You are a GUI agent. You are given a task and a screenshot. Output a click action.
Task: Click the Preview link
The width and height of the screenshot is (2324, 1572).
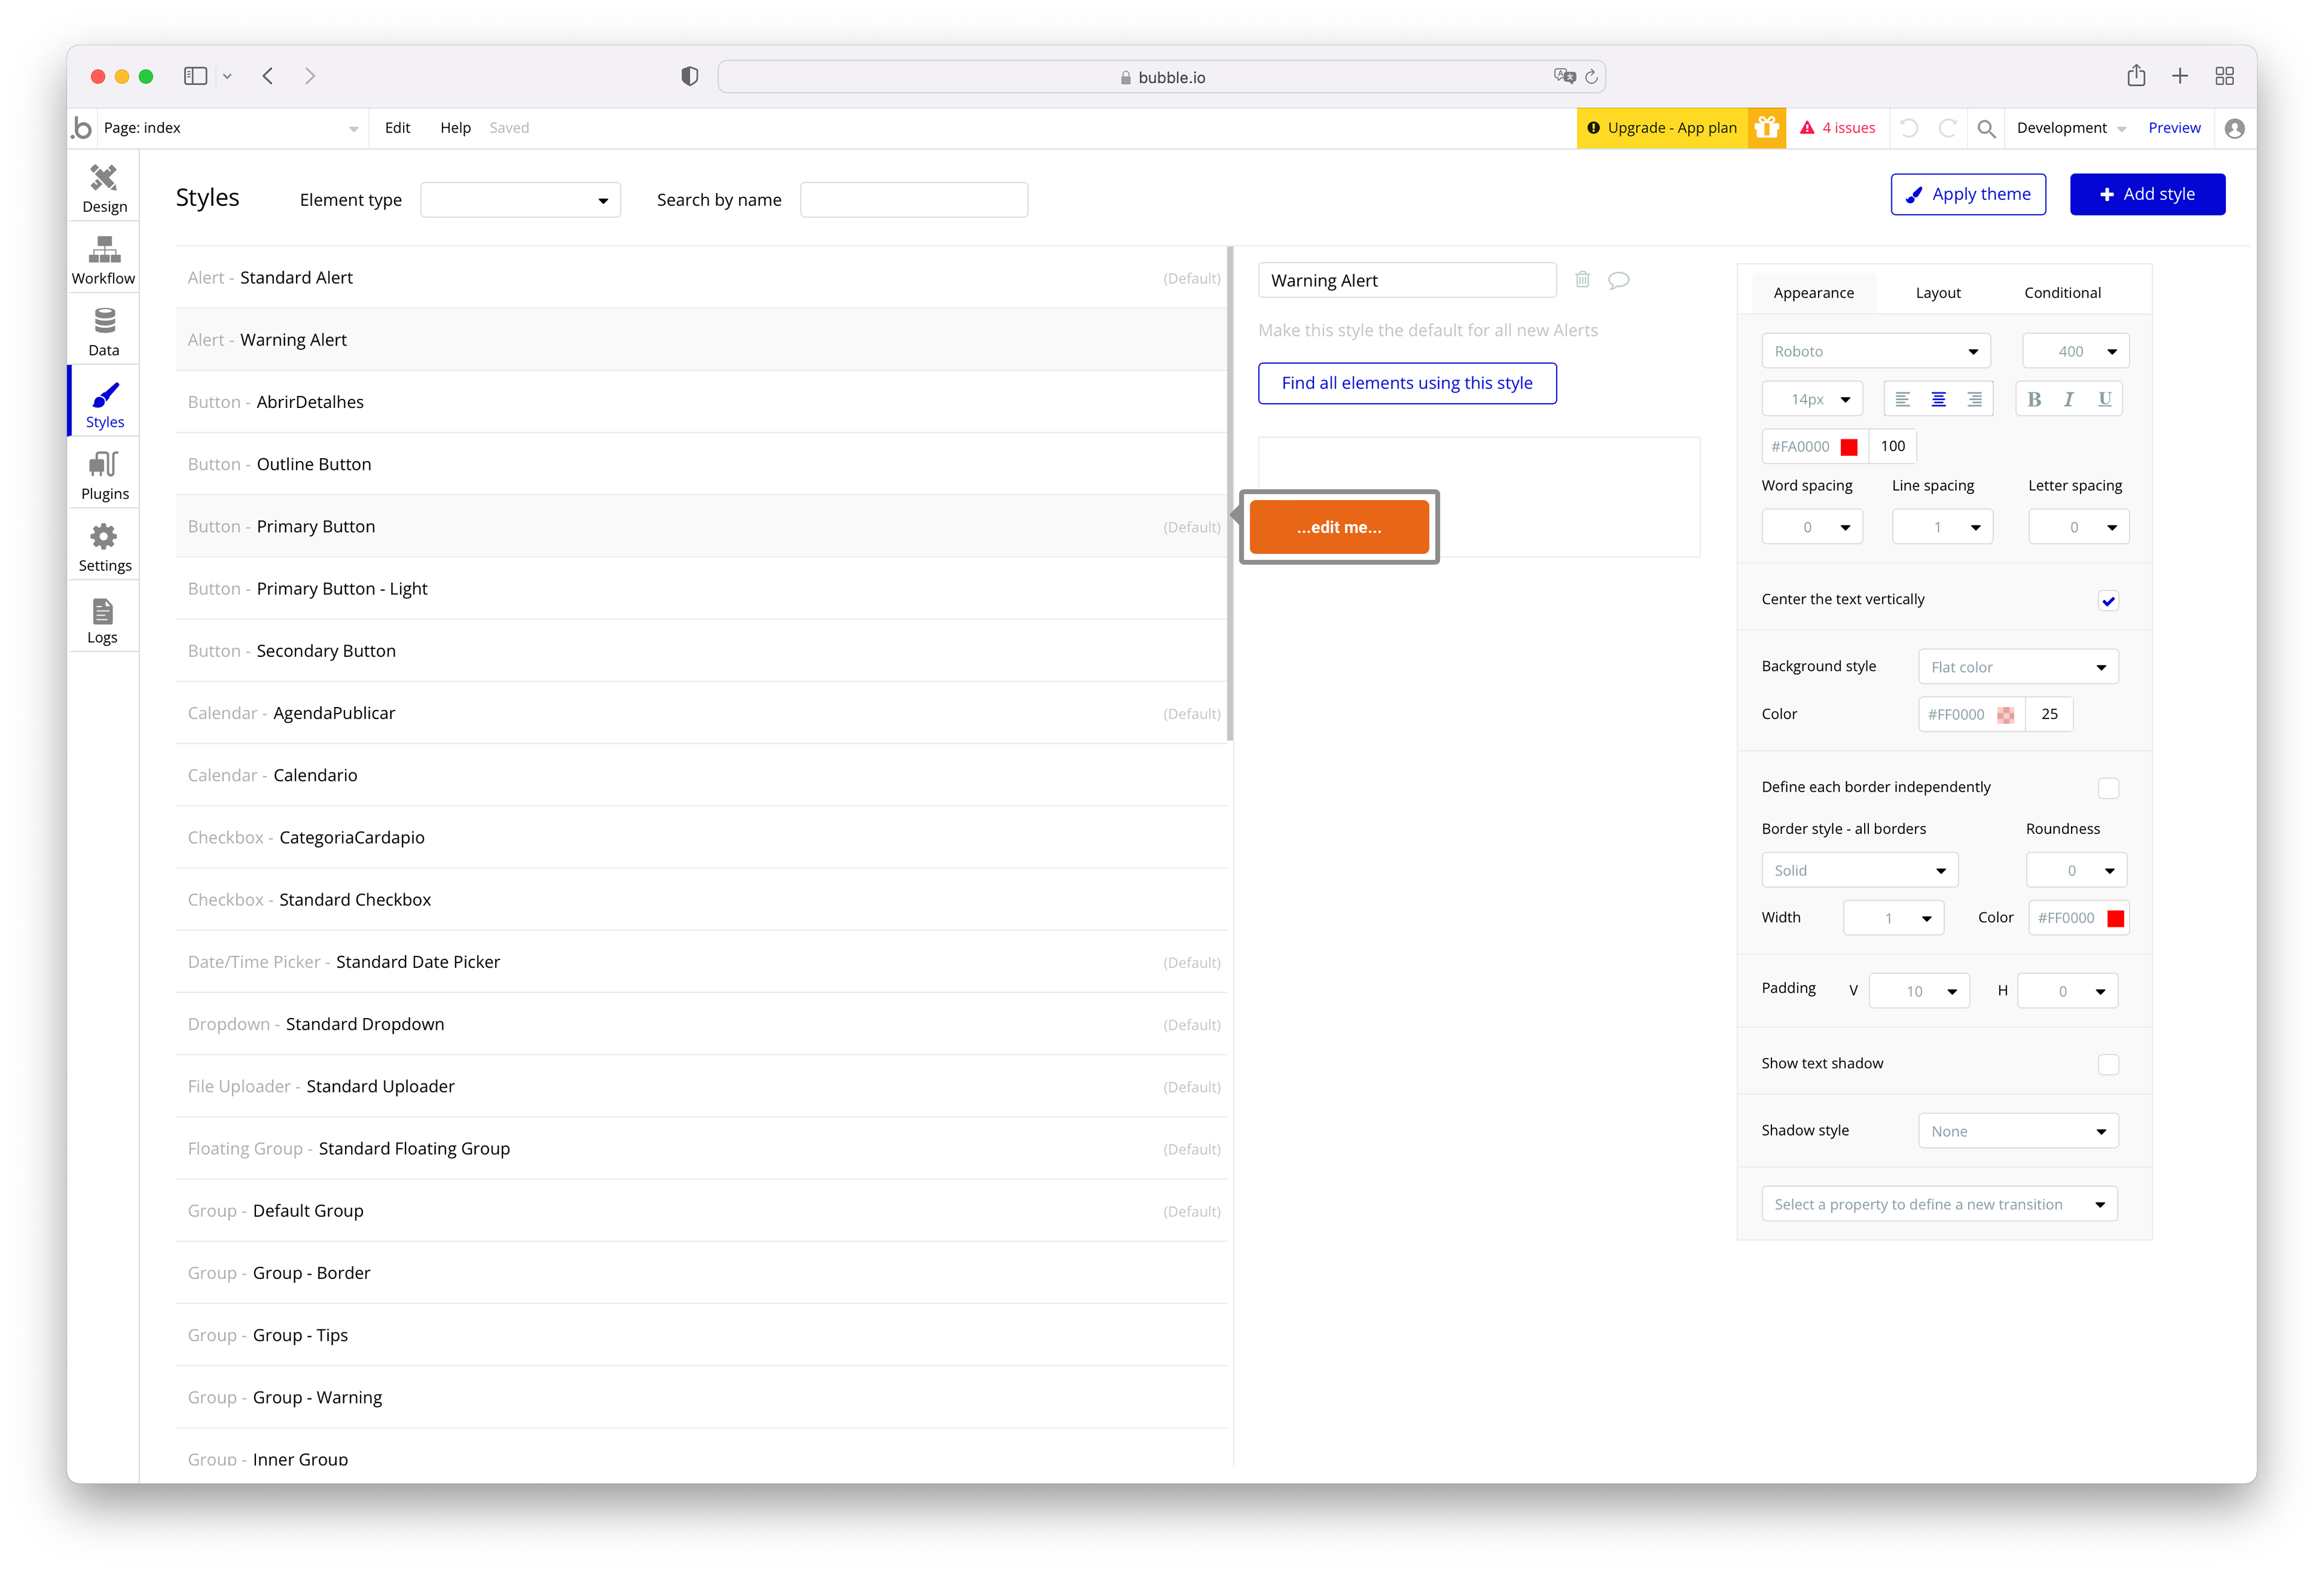2174,128
